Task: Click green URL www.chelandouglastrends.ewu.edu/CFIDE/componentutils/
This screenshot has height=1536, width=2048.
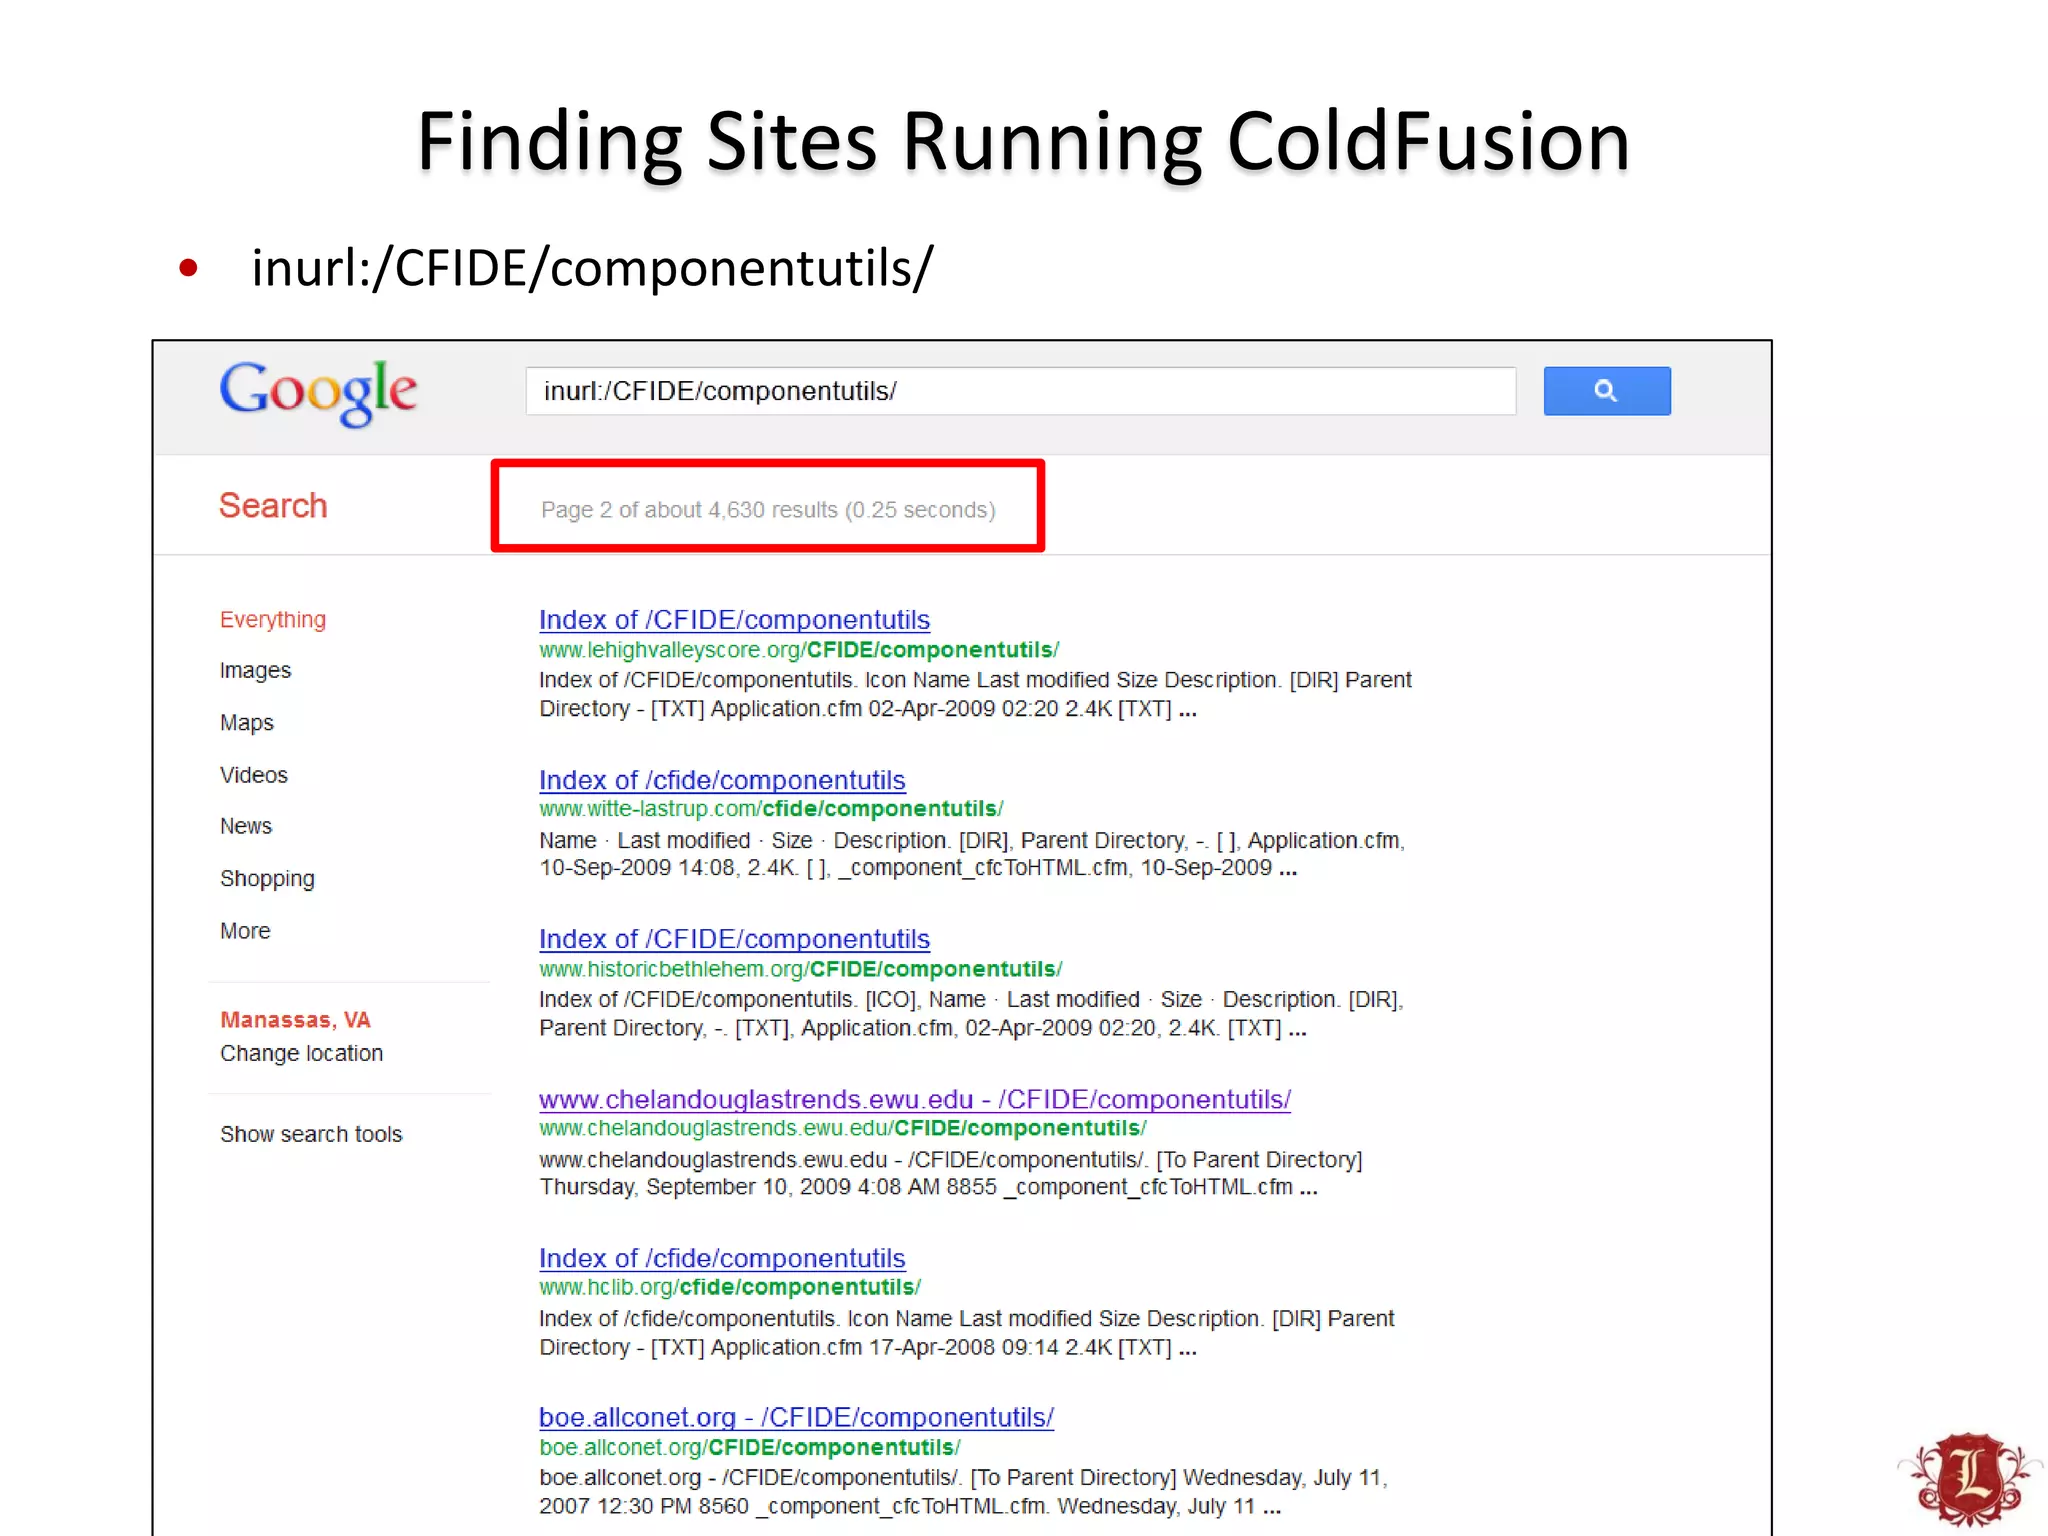Action: 842,1128
